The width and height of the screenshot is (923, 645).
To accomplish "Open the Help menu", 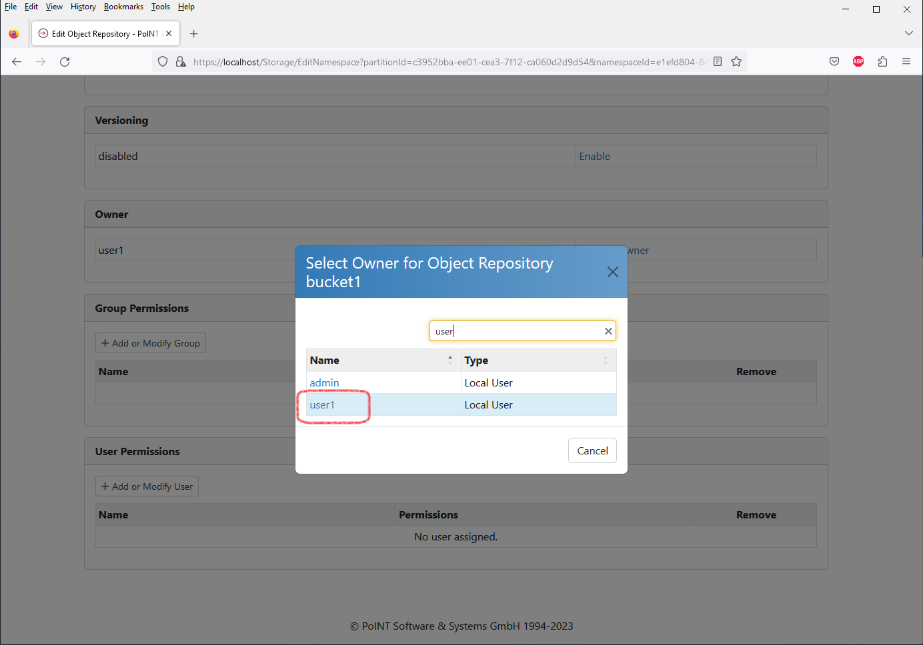I will pyautogui.click(x=186, y=7).
